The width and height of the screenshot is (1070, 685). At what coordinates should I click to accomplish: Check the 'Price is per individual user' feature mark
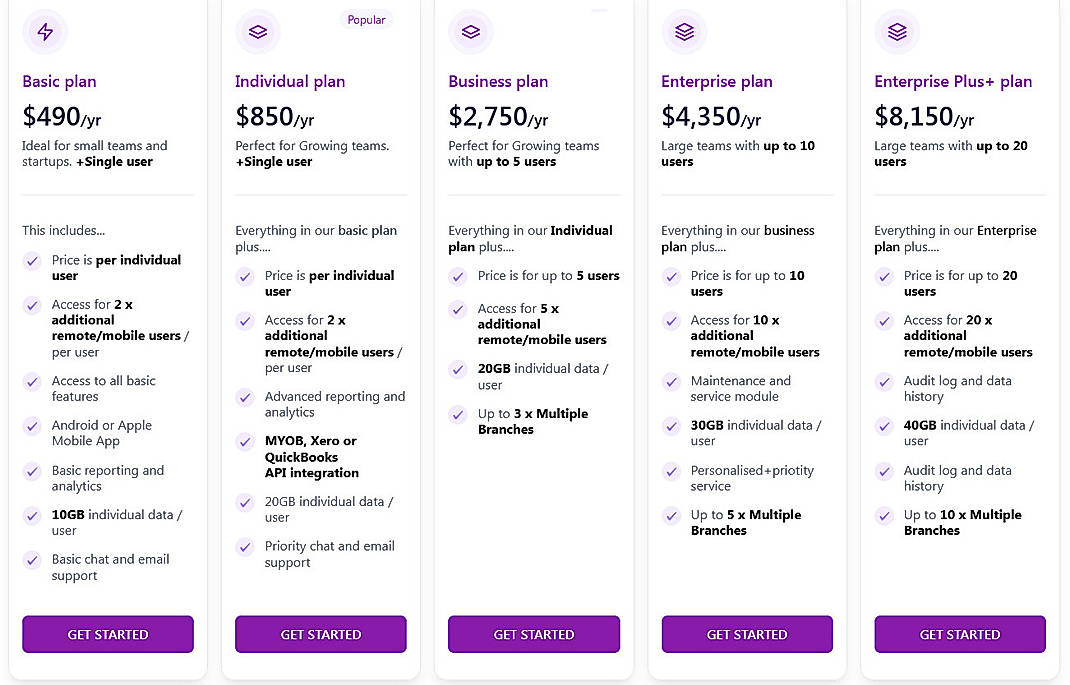(x=32, y=259)
